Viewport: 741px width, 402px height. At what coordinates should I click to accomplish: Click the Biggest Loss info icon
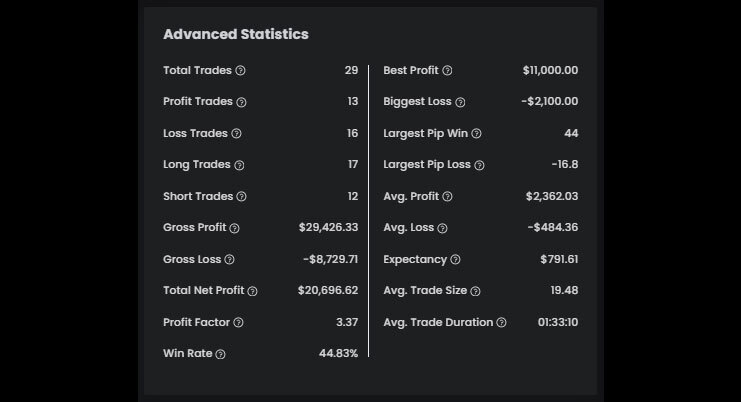click(460, 102)
